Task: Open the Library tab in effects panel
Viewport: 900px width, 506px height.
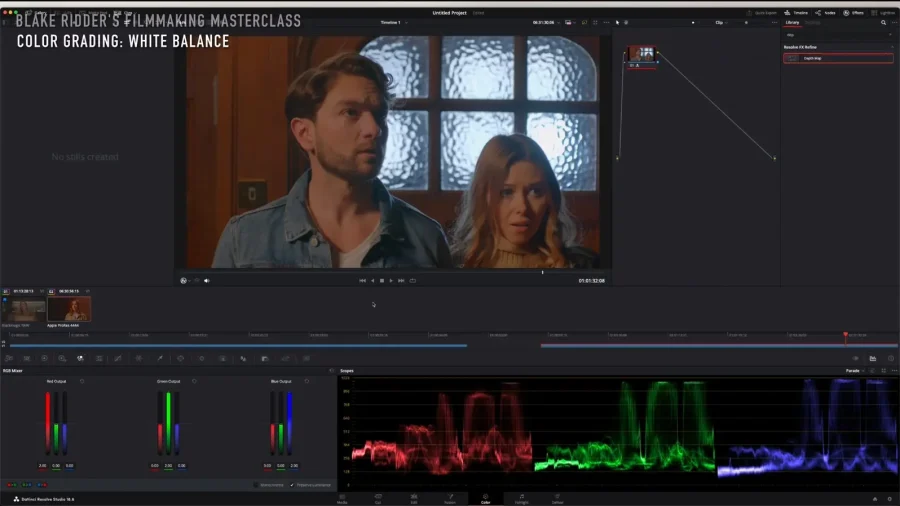Action: click(x=792, y=22)
